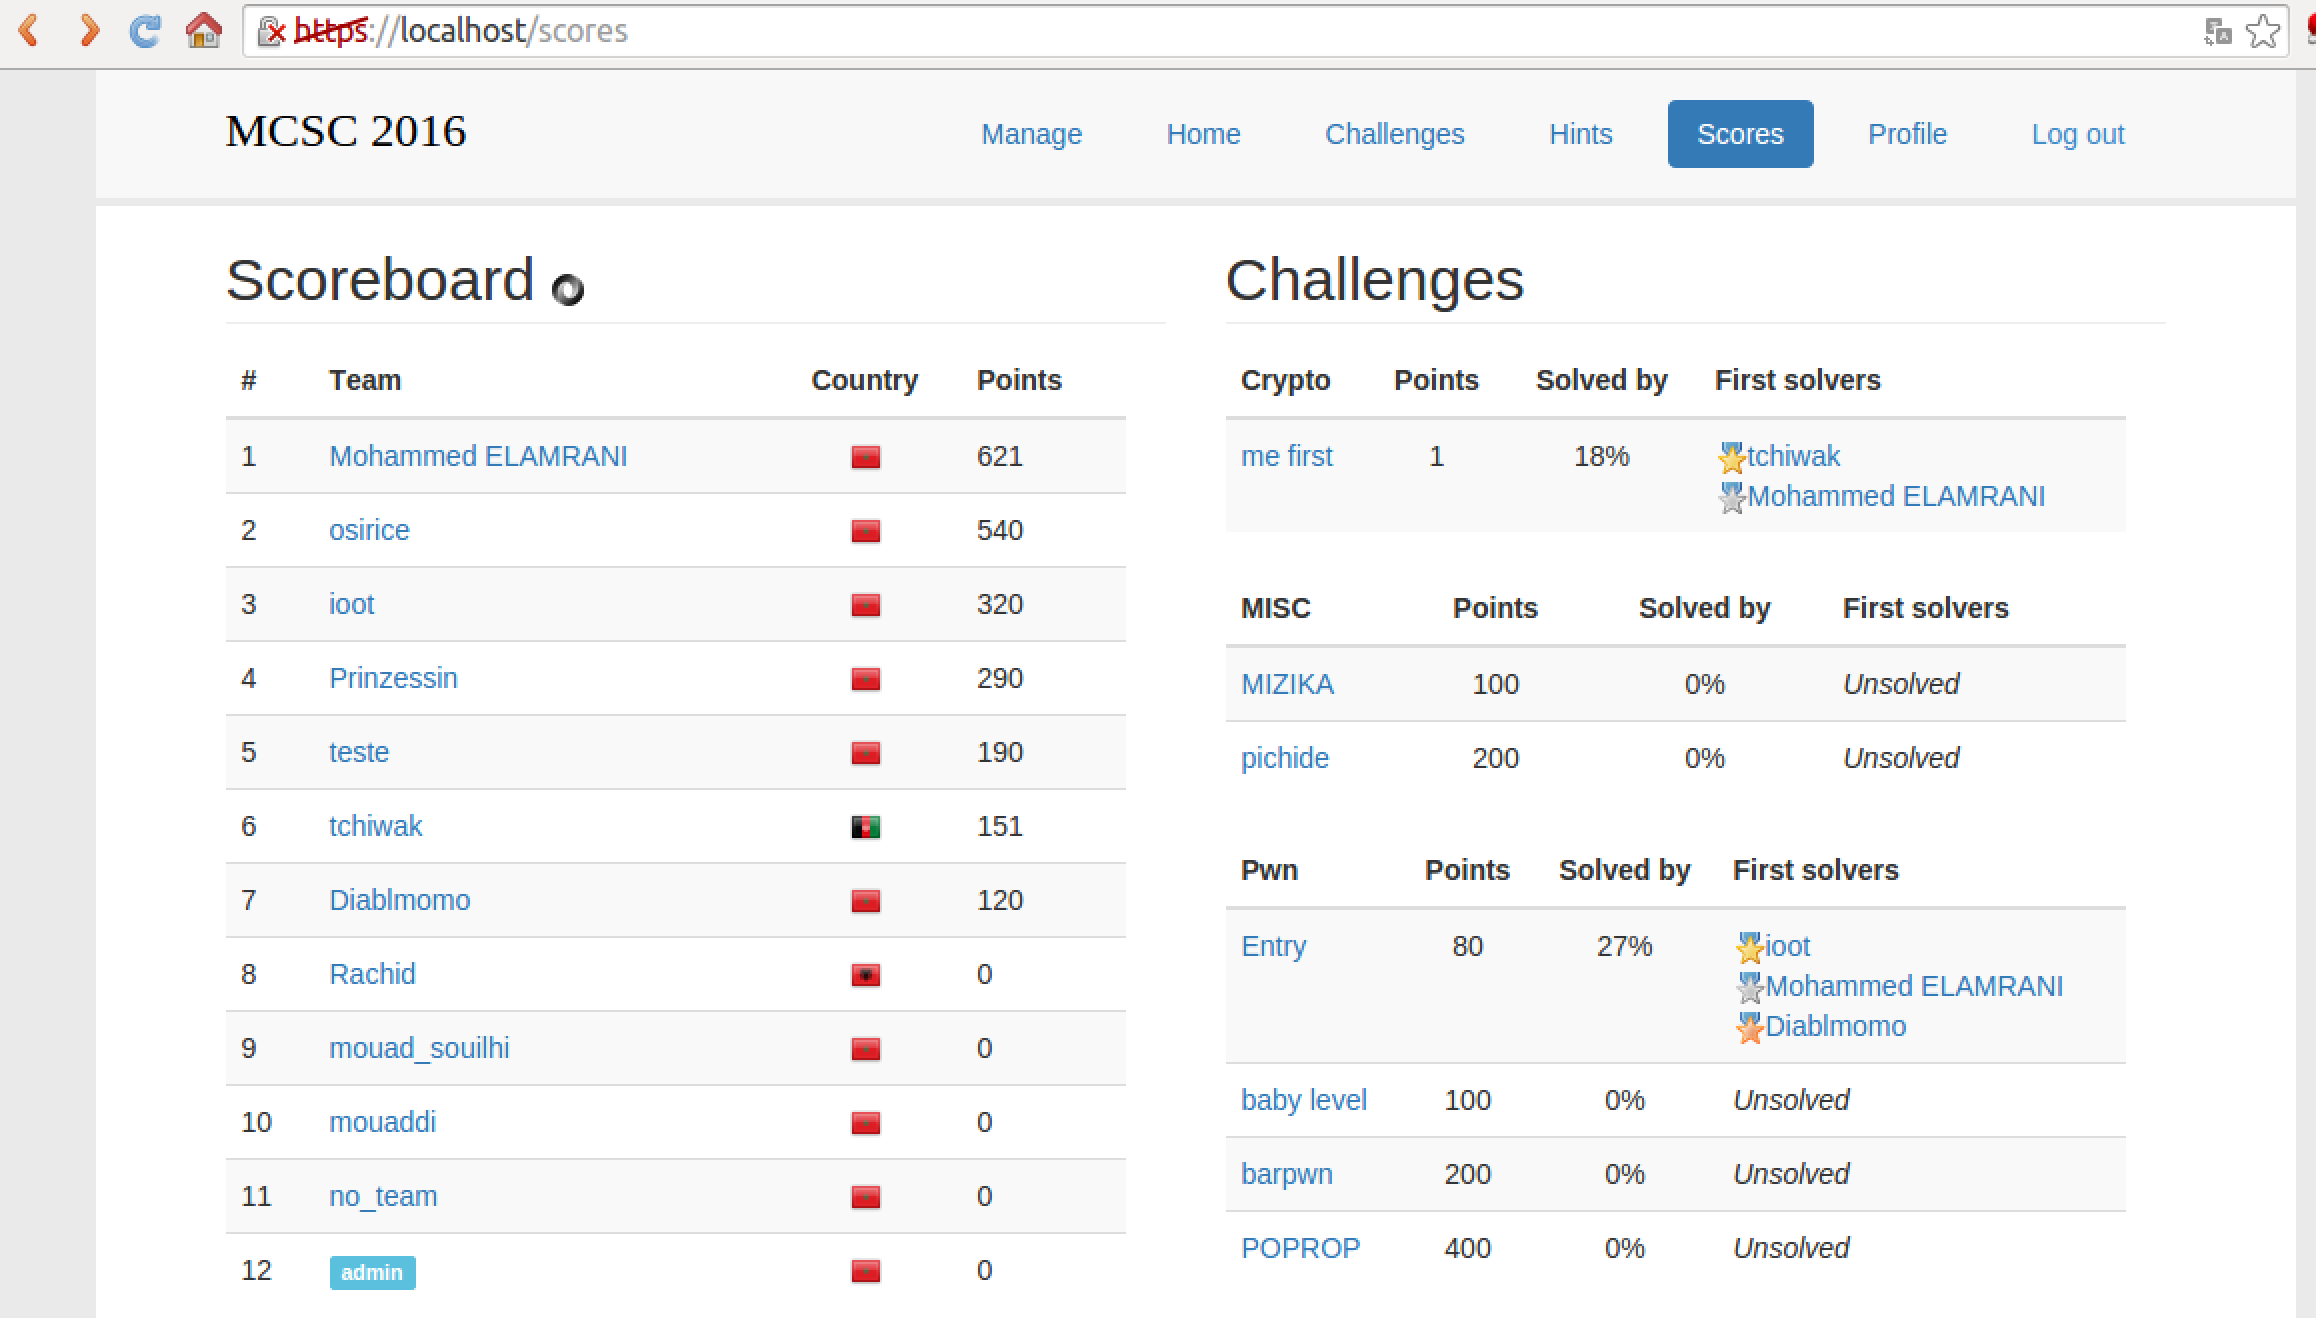The image size is (2316, 1318).
Task: Click the browser forward arrow
Action: [x=89, y=31]
